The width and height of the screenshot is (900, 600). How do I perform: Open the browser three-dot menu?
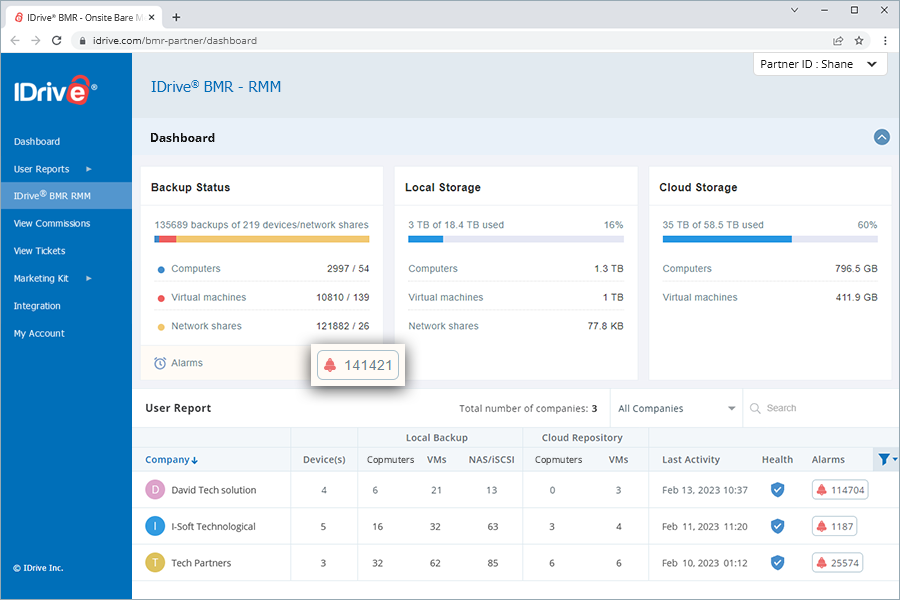885,41
